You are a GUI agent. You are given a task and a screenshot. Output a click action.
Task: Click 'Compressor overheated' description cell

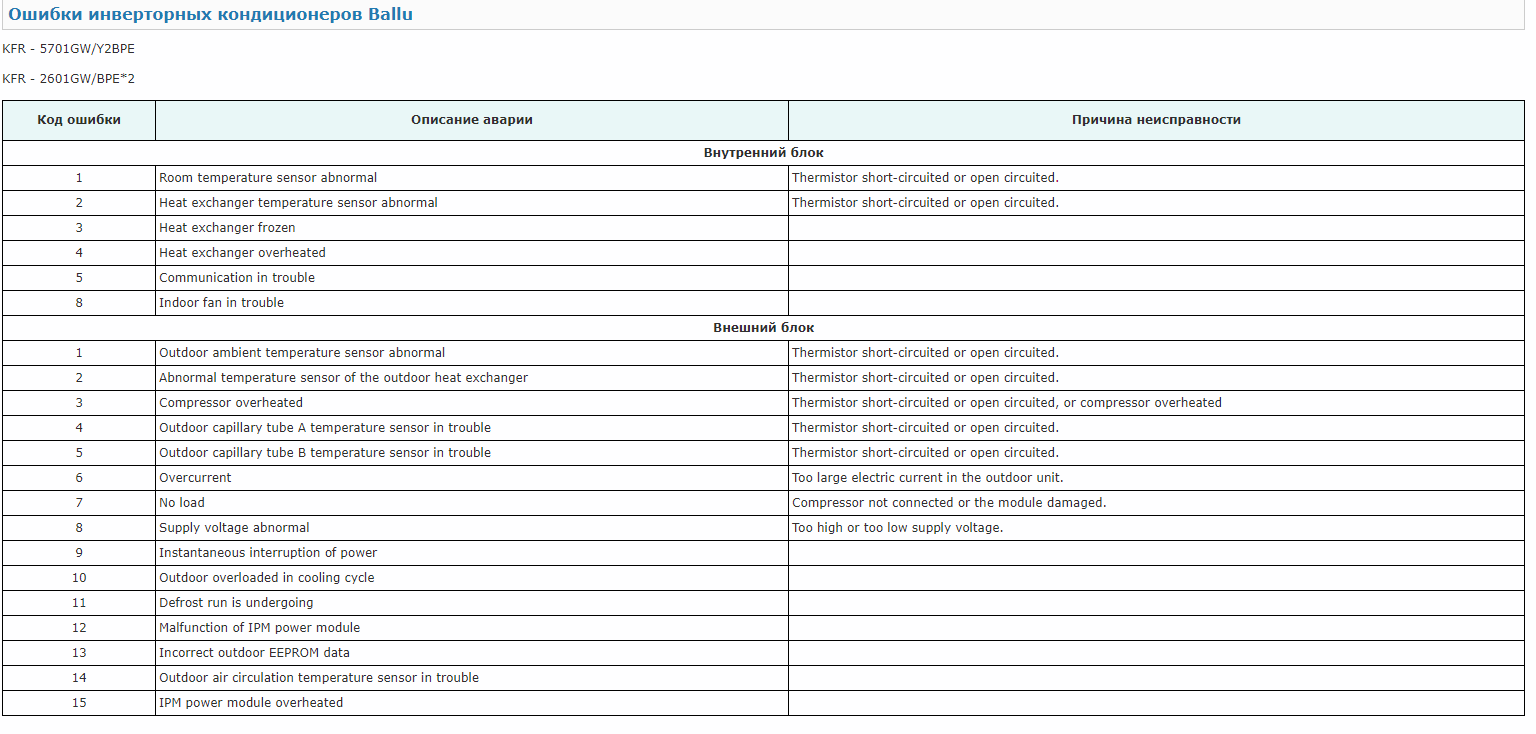231,403
